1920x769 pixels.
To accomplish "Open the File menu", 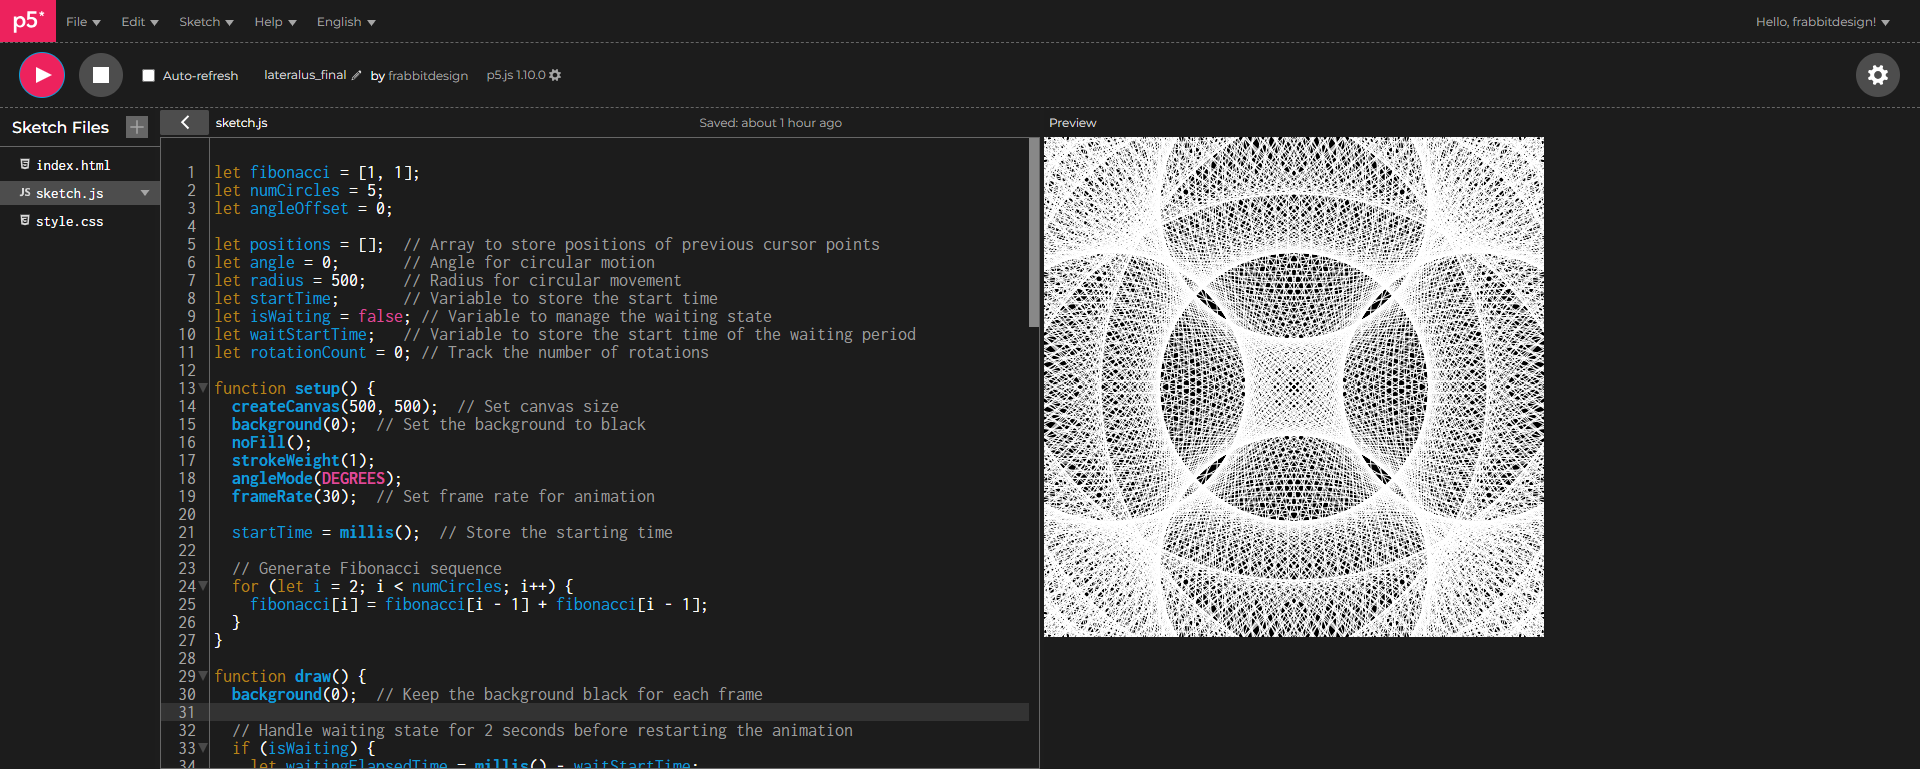I will coord(83,22).
